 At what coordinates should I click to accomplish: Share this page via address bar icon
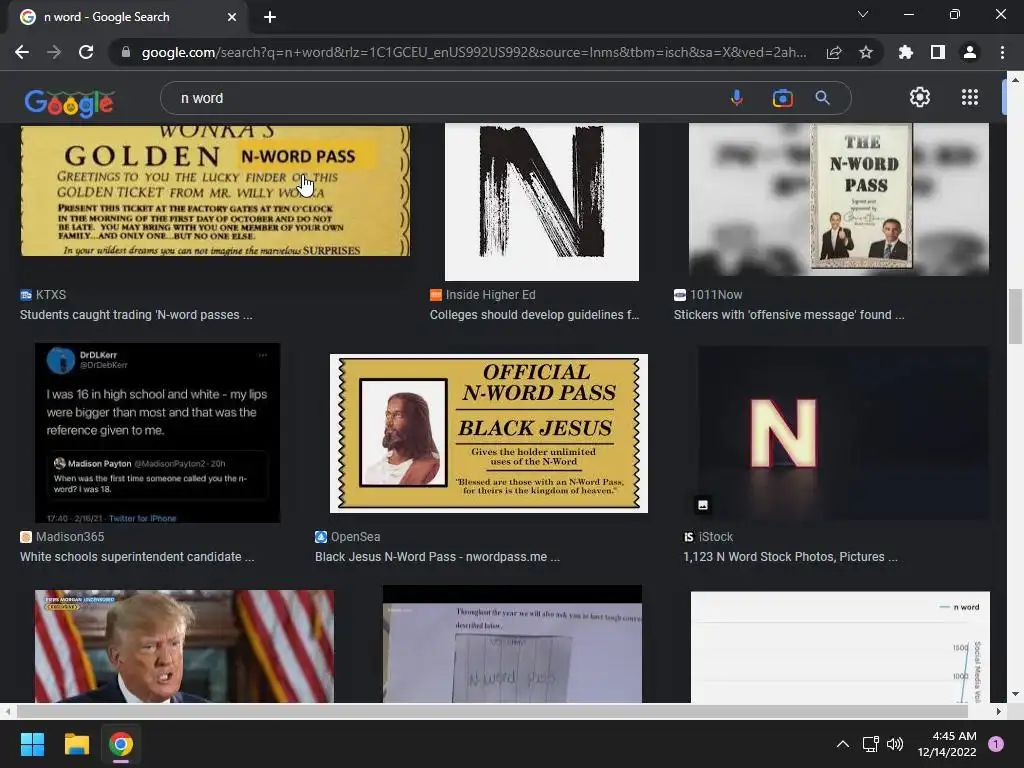point(834,52)
